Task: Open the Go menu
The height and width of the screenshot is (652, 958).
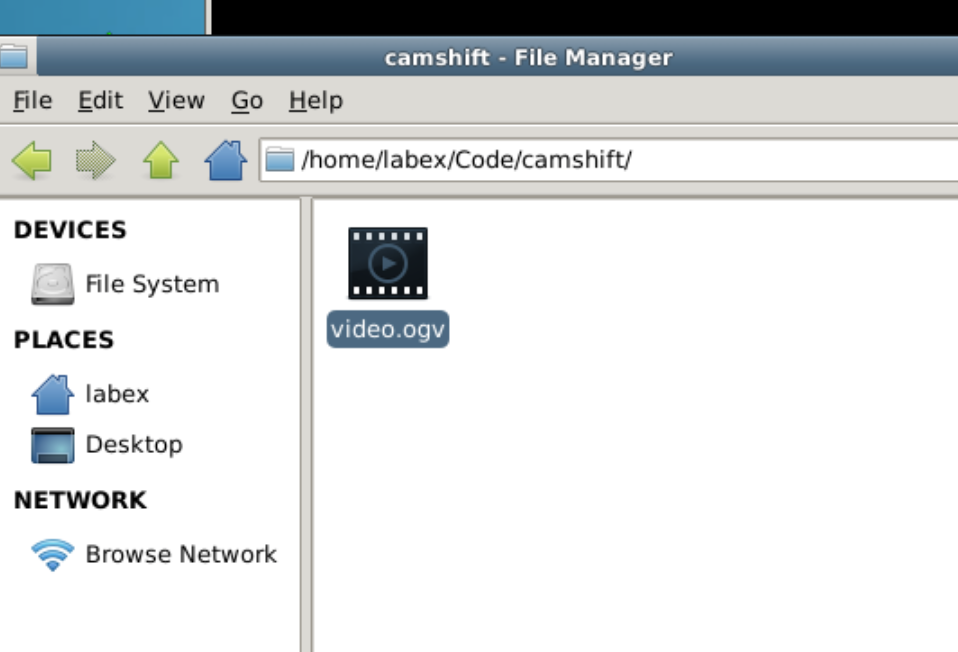Action: coord(246,101)
